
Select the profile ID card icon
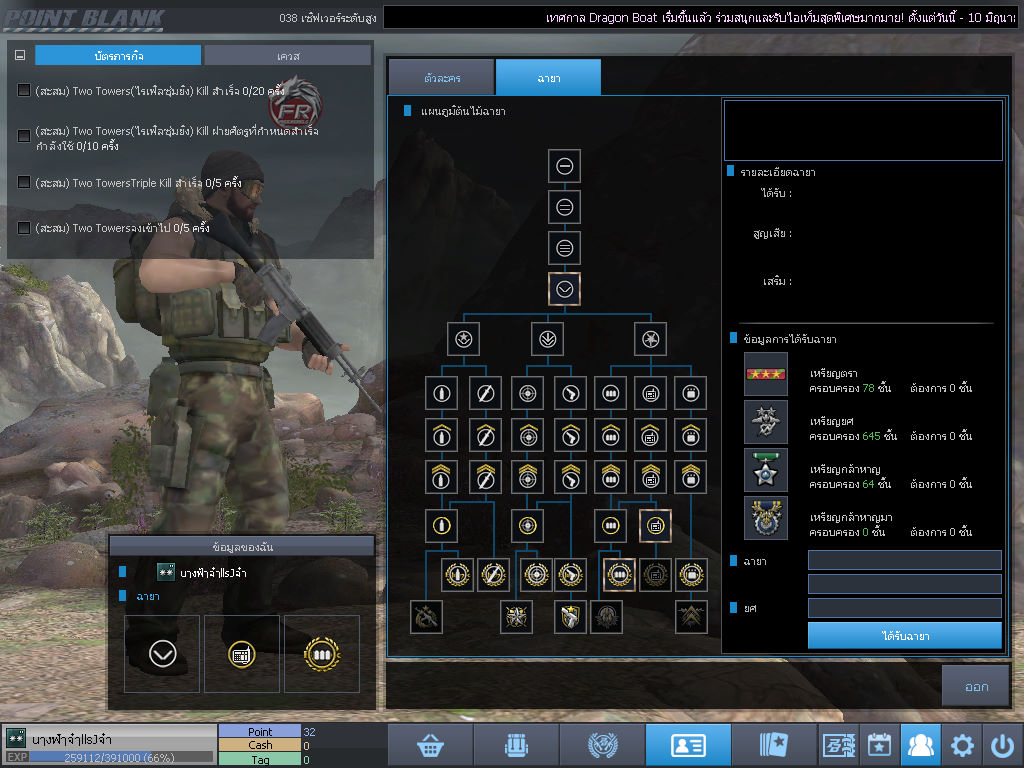tap(688, 745)
